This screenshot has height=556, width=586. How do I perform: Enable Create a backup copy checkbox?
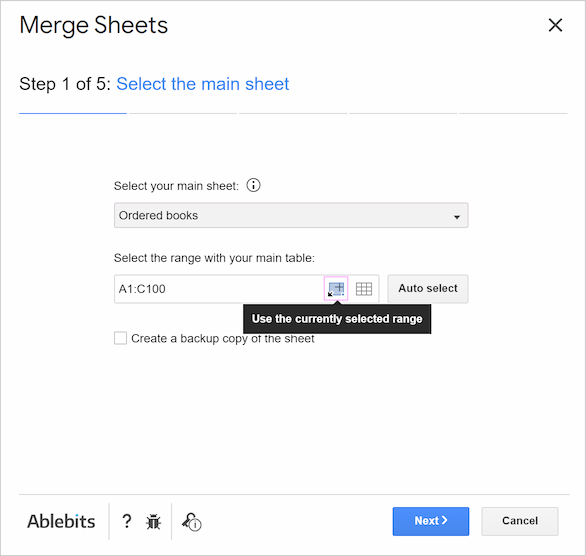click(120, 338)
